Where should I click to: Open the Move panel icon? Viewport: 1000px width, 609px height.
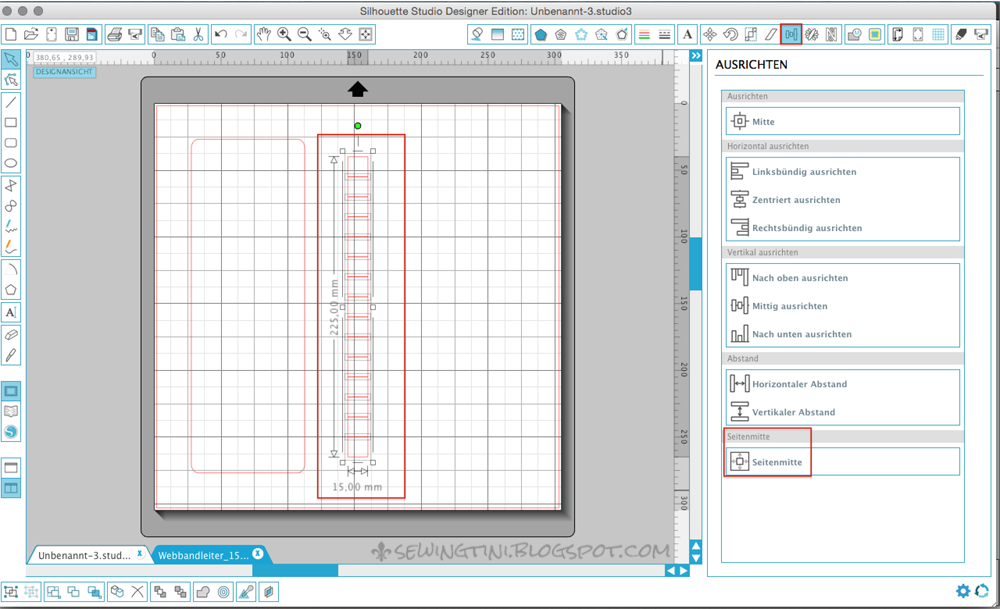click(709, 34)
